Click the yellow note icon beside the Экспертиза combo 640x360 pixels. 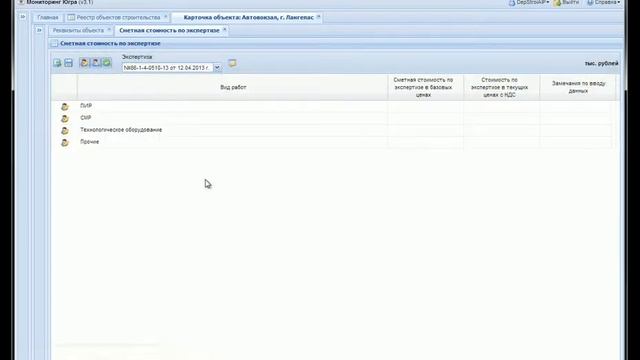click(232, 63)
